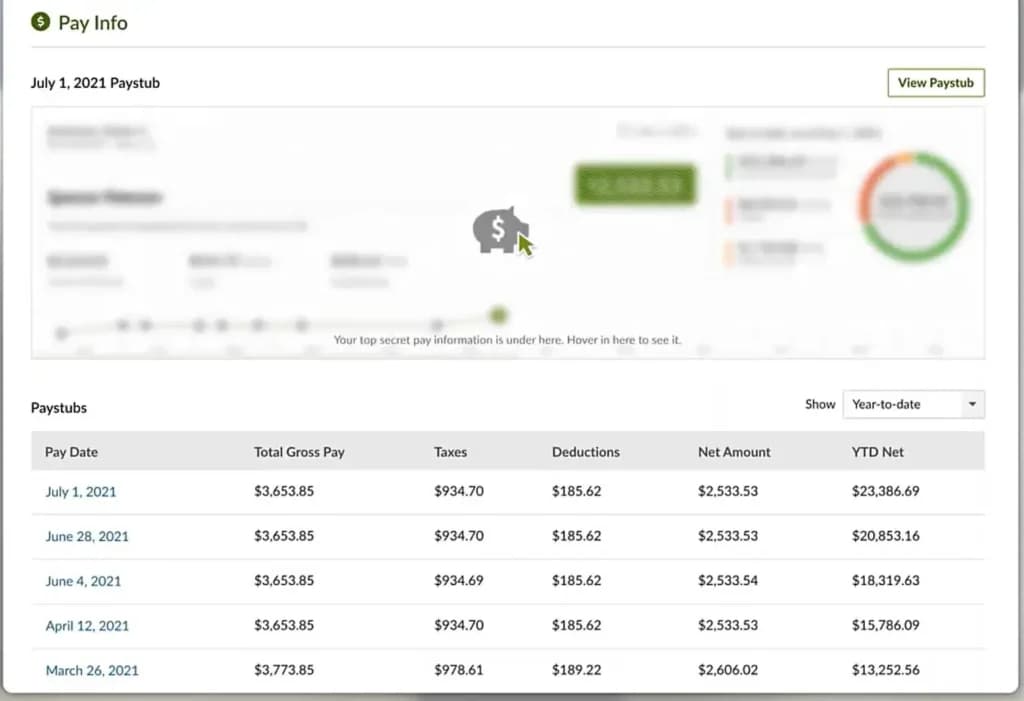Viewport: 1024px width, 701px height.
Task: Click the $2,533.54 net amount value
Action: click(x=728, y=581)
